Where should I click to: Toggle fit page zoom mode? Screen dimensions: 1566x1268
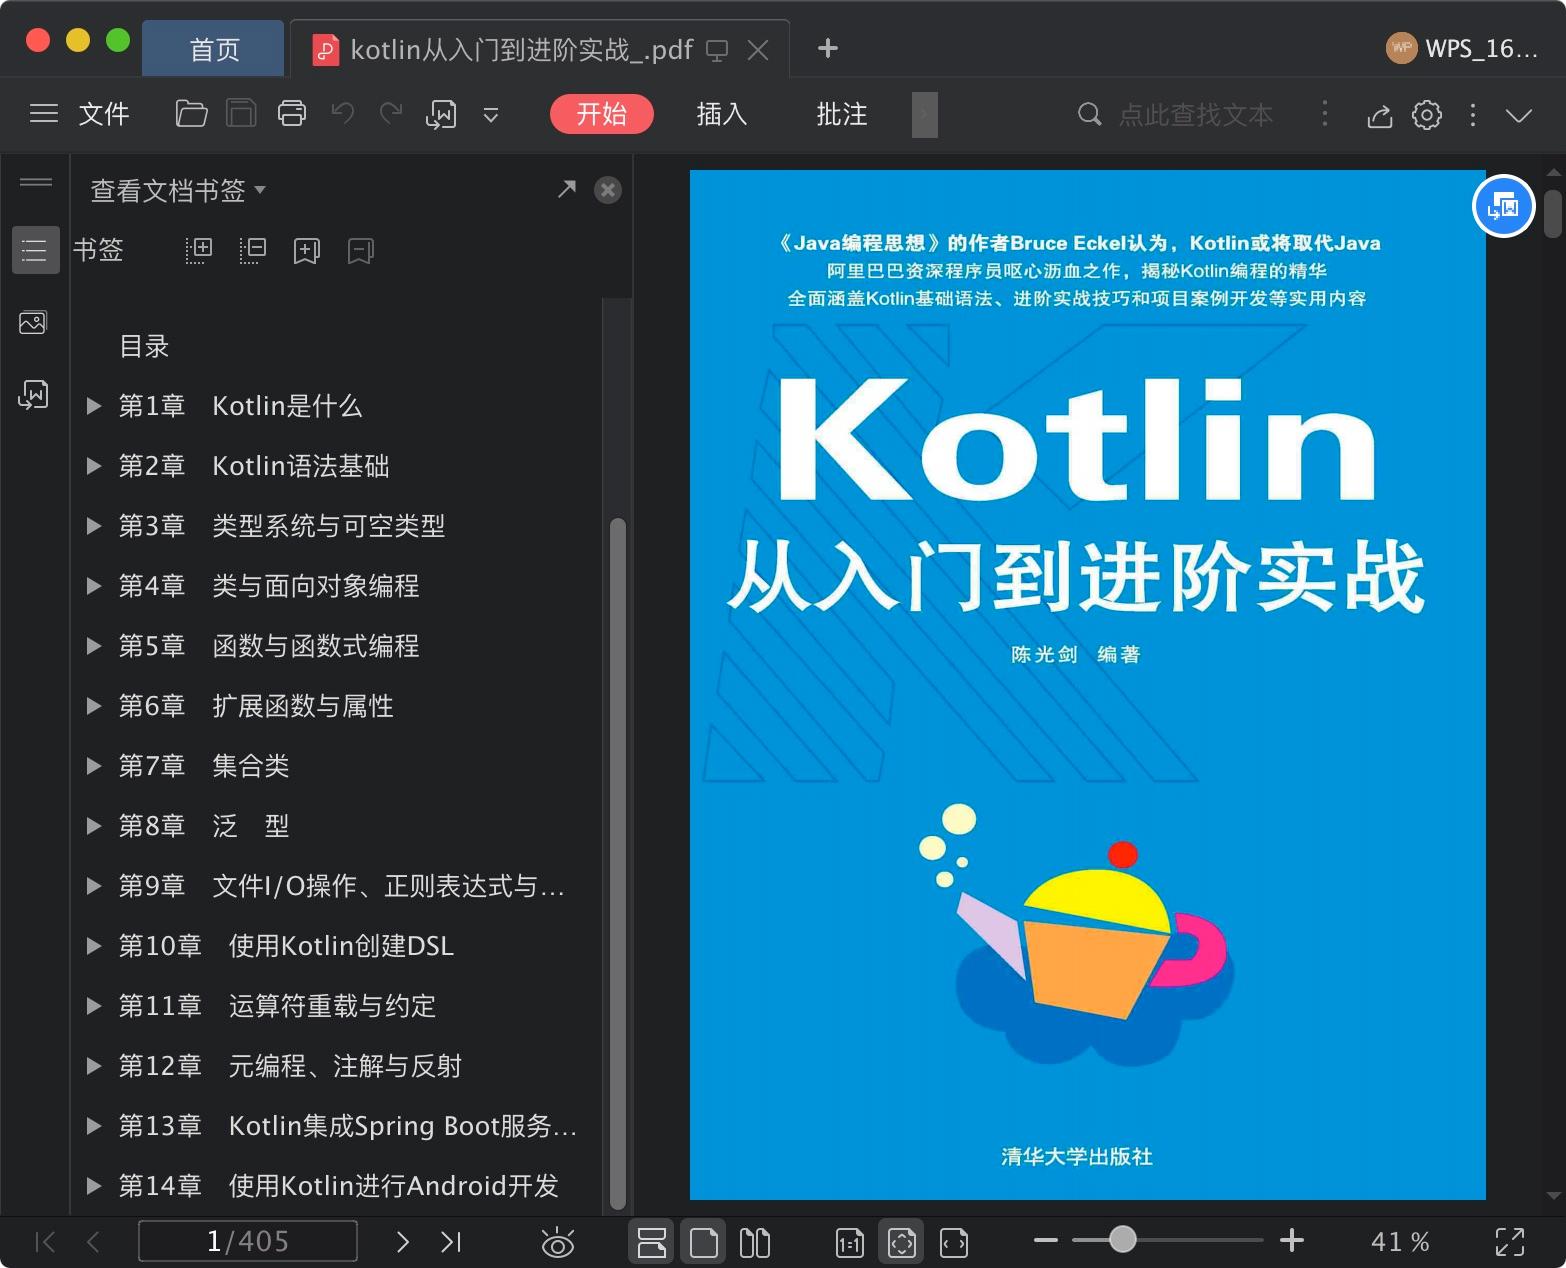pos(902,1242)
